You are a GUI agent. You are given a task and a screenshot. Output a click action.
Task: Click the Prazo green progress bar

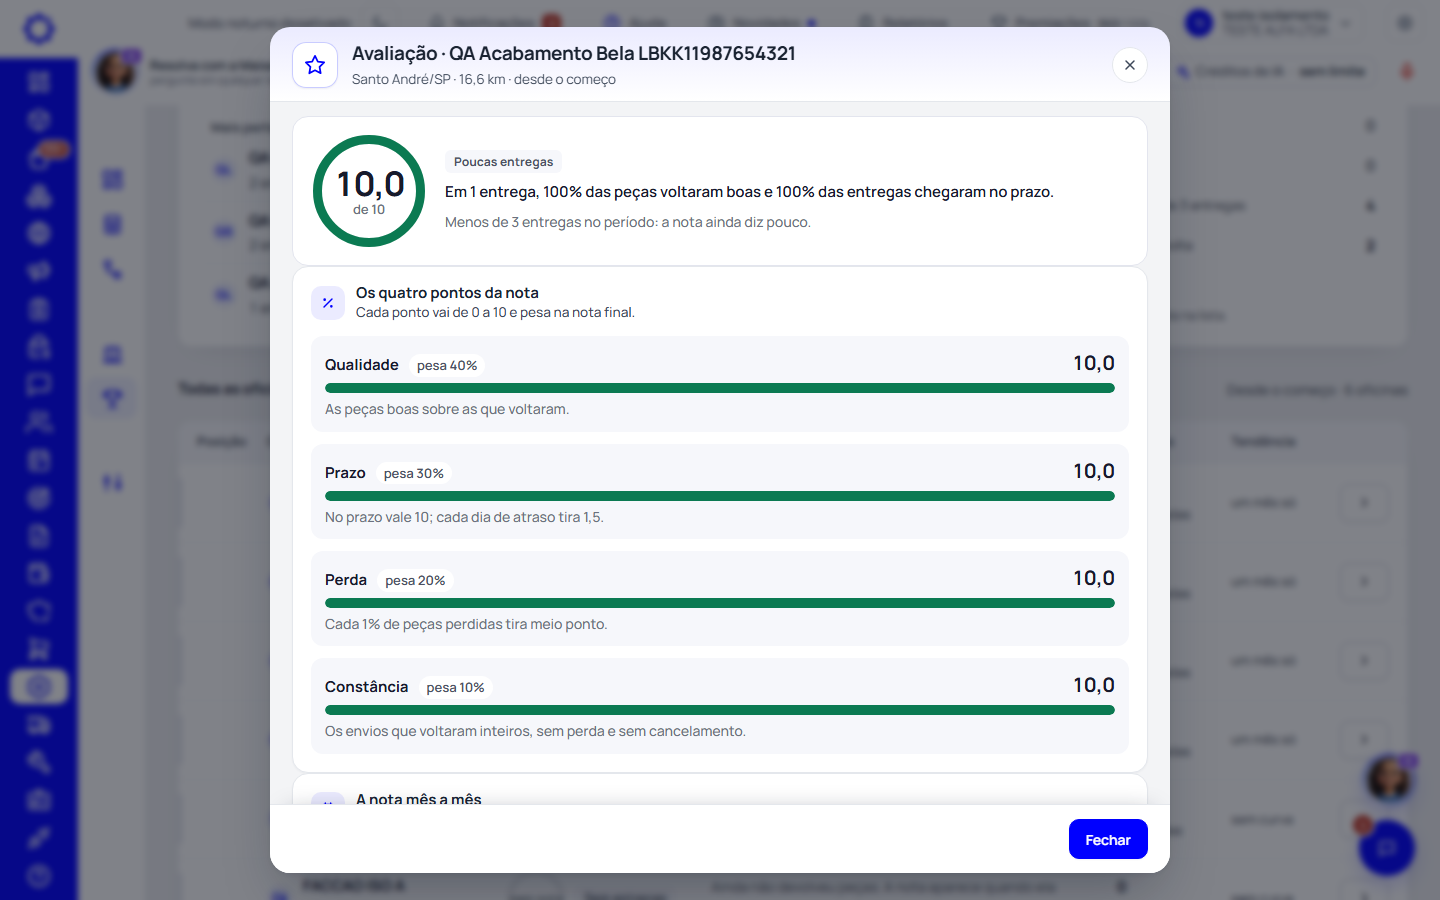[x=720, y=496]
